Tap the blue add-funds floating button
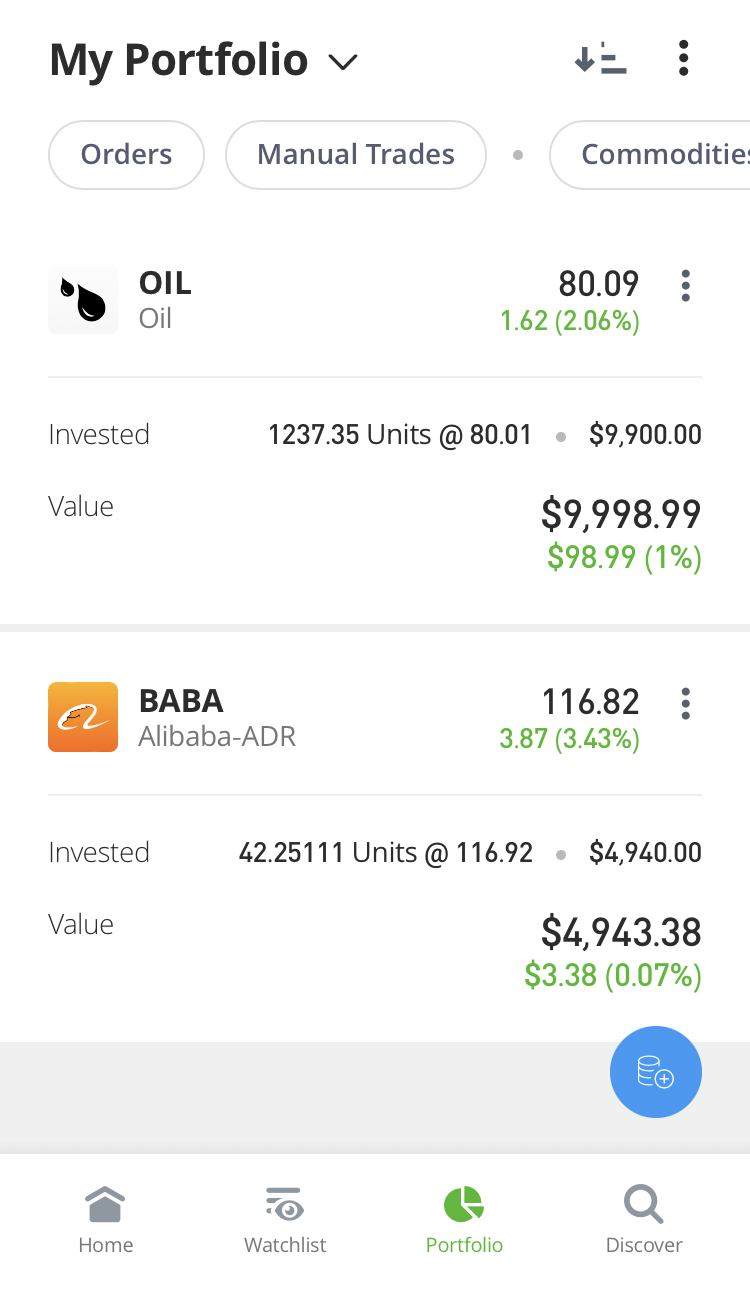 coord(656,1072)
